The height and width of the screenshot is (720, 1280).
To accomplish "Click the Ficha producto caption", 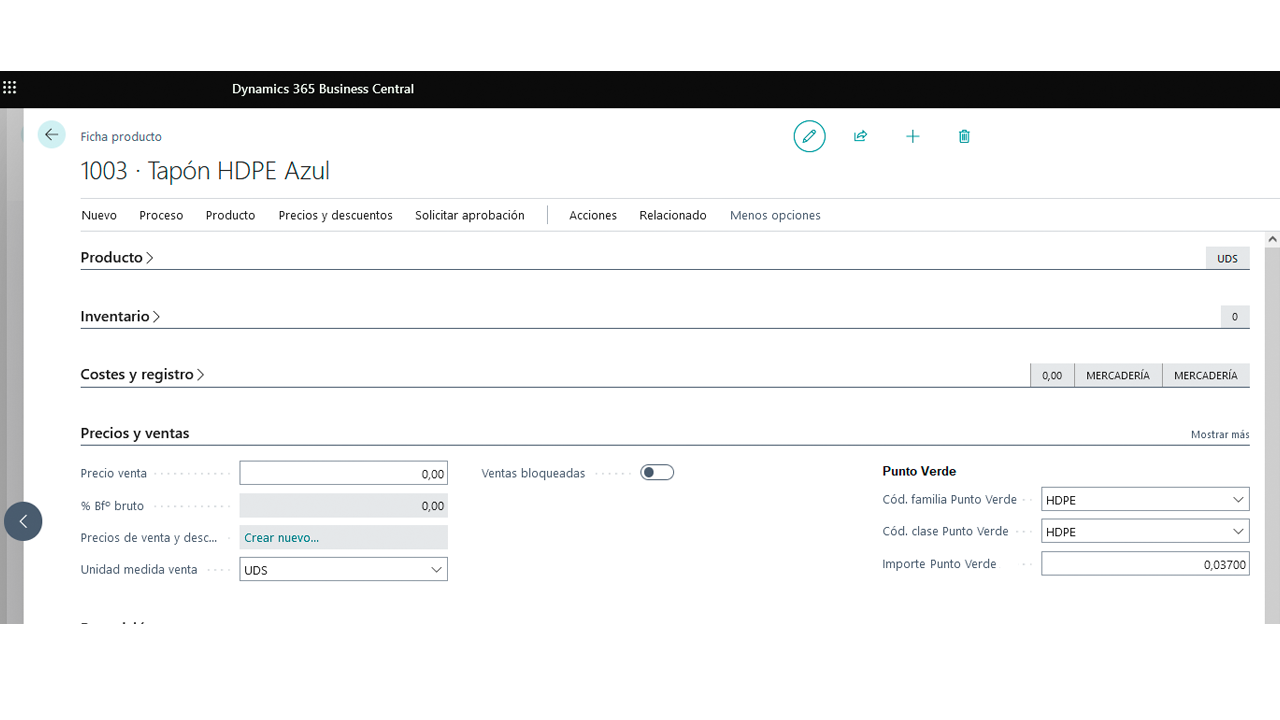I will (x=121, y=137).
